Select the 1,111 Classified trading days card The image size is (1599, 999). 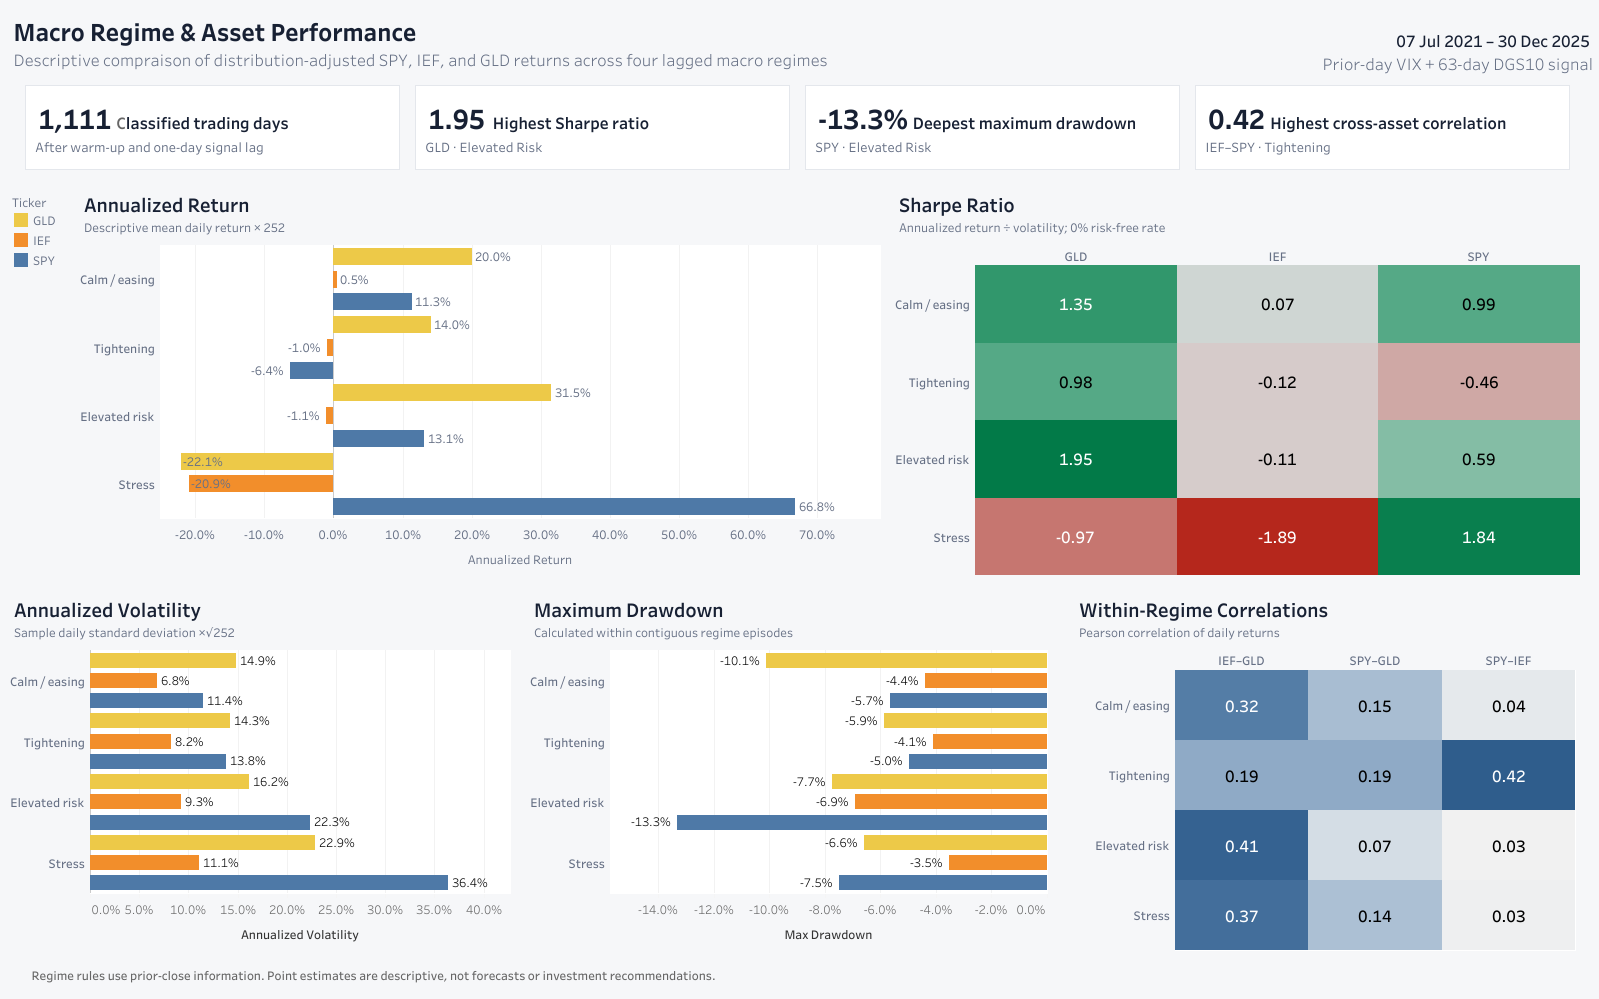(212, 127)
